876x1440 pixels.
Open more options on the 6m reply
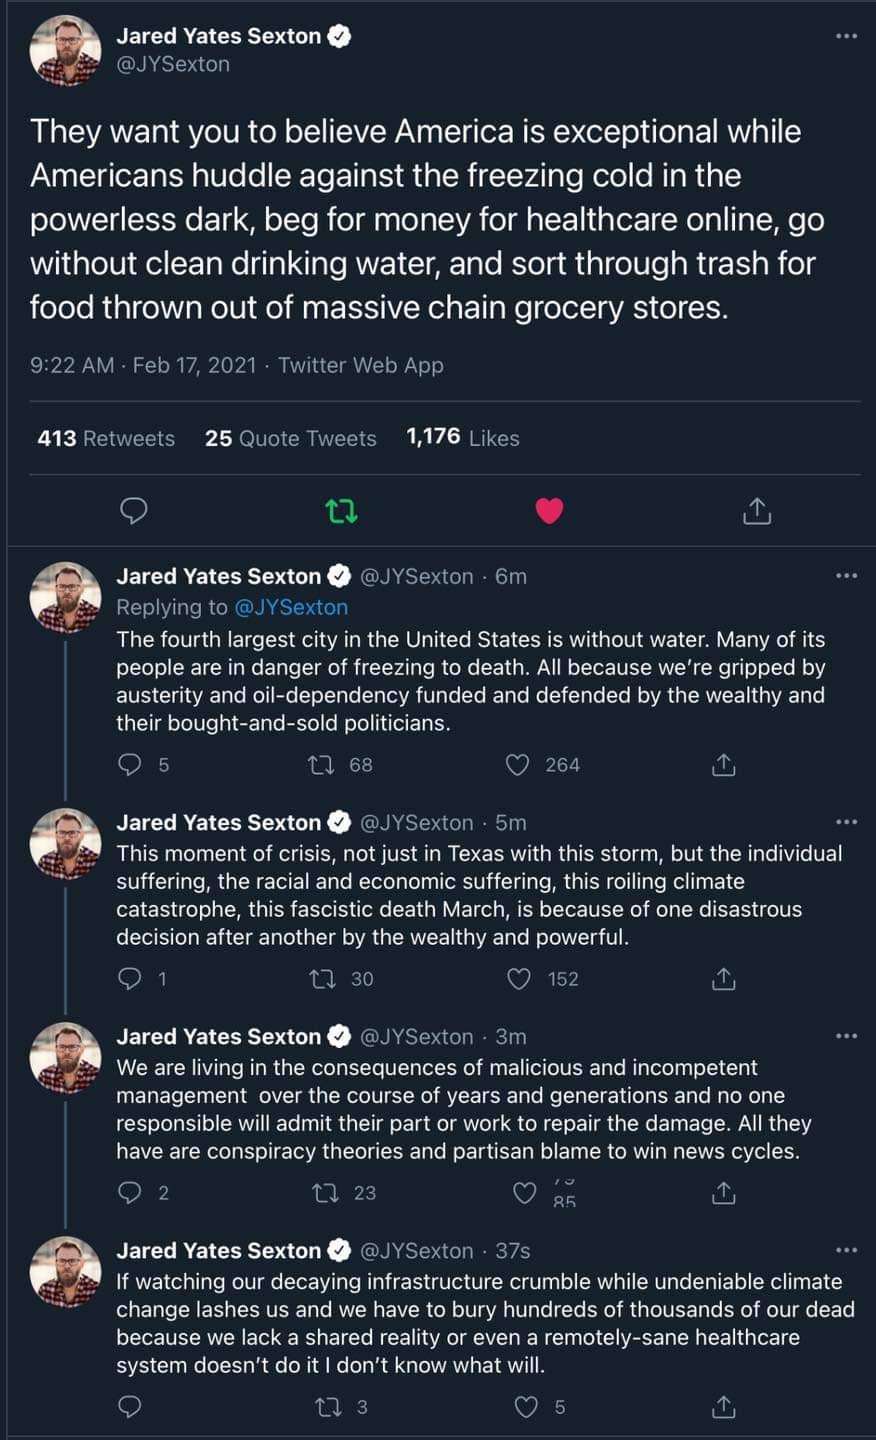point(846,576)
